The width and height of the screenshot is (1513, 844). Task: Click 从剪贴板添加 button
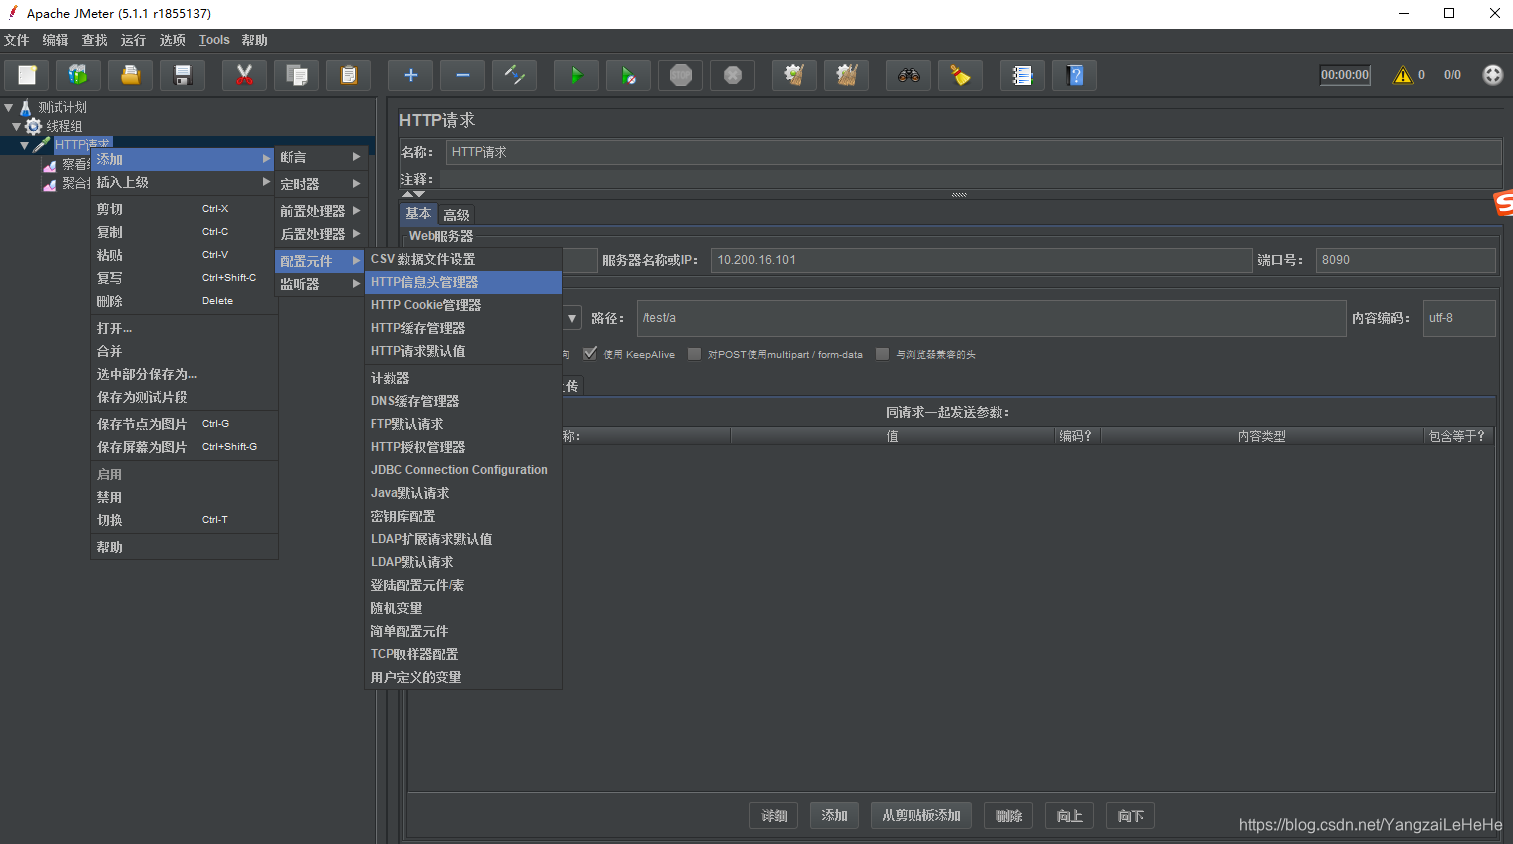click(922, 816)
